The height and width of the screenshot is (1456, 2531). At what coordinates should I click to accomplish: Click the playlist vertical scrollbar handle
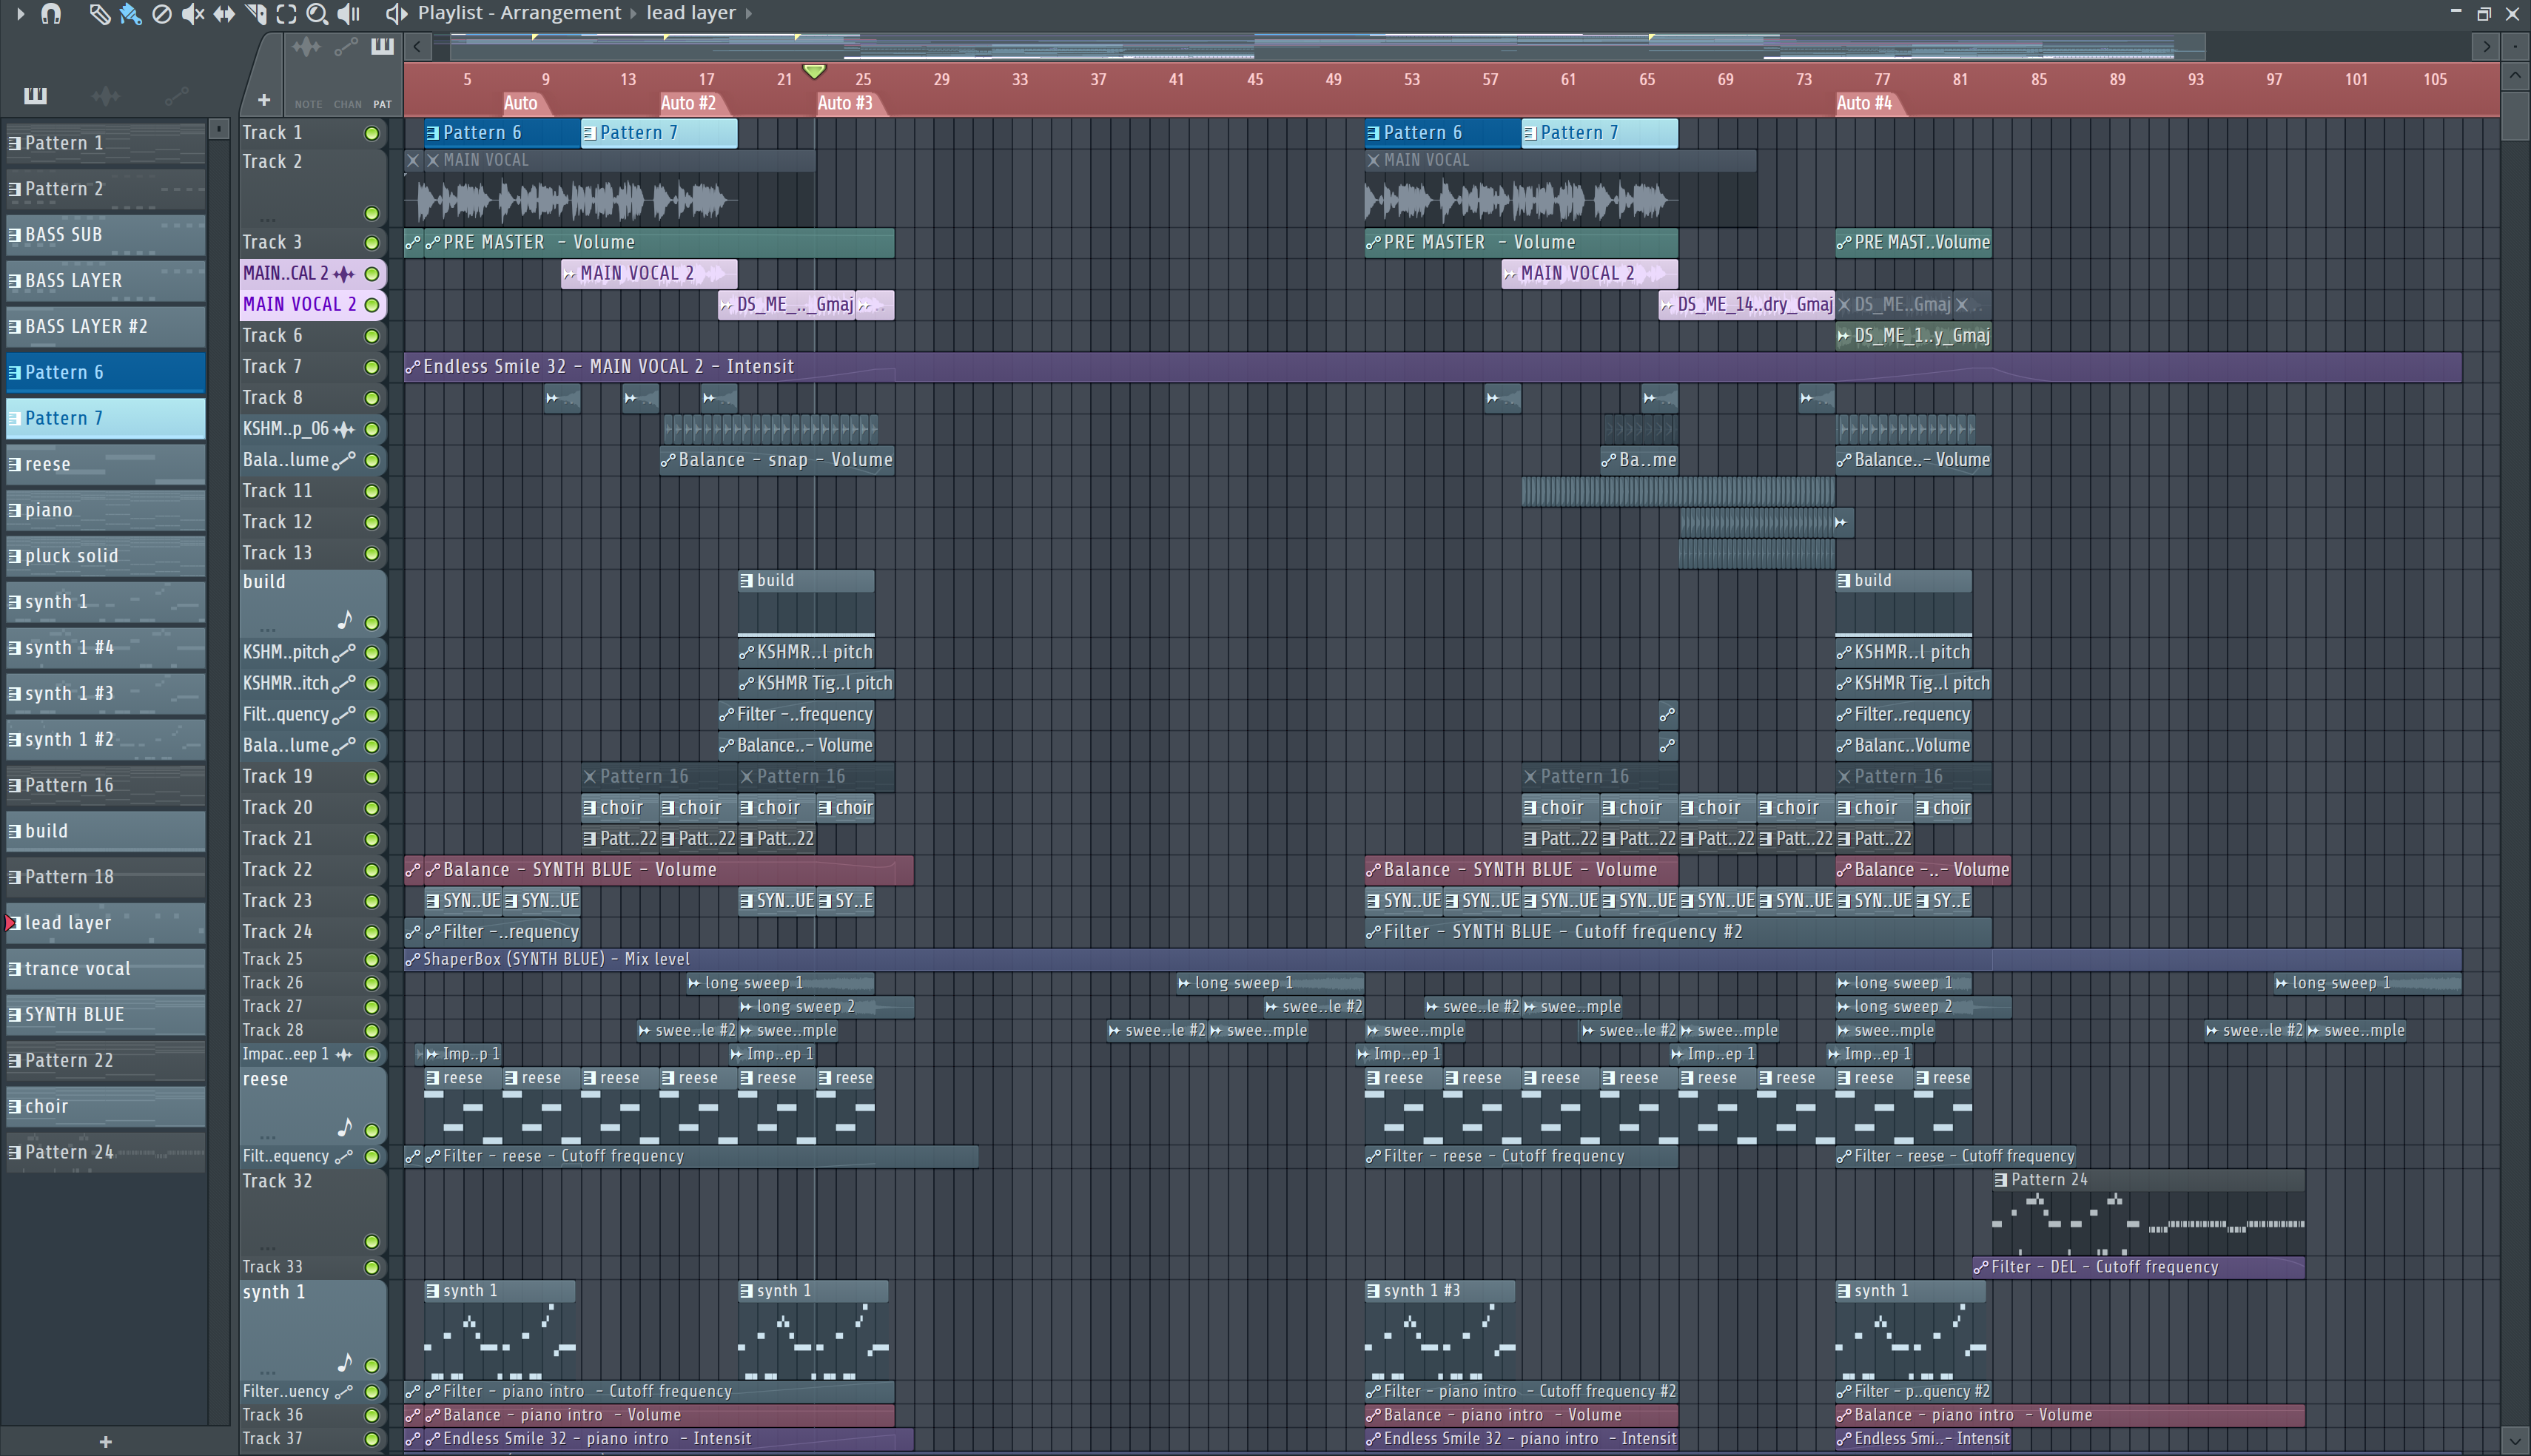2514,116
